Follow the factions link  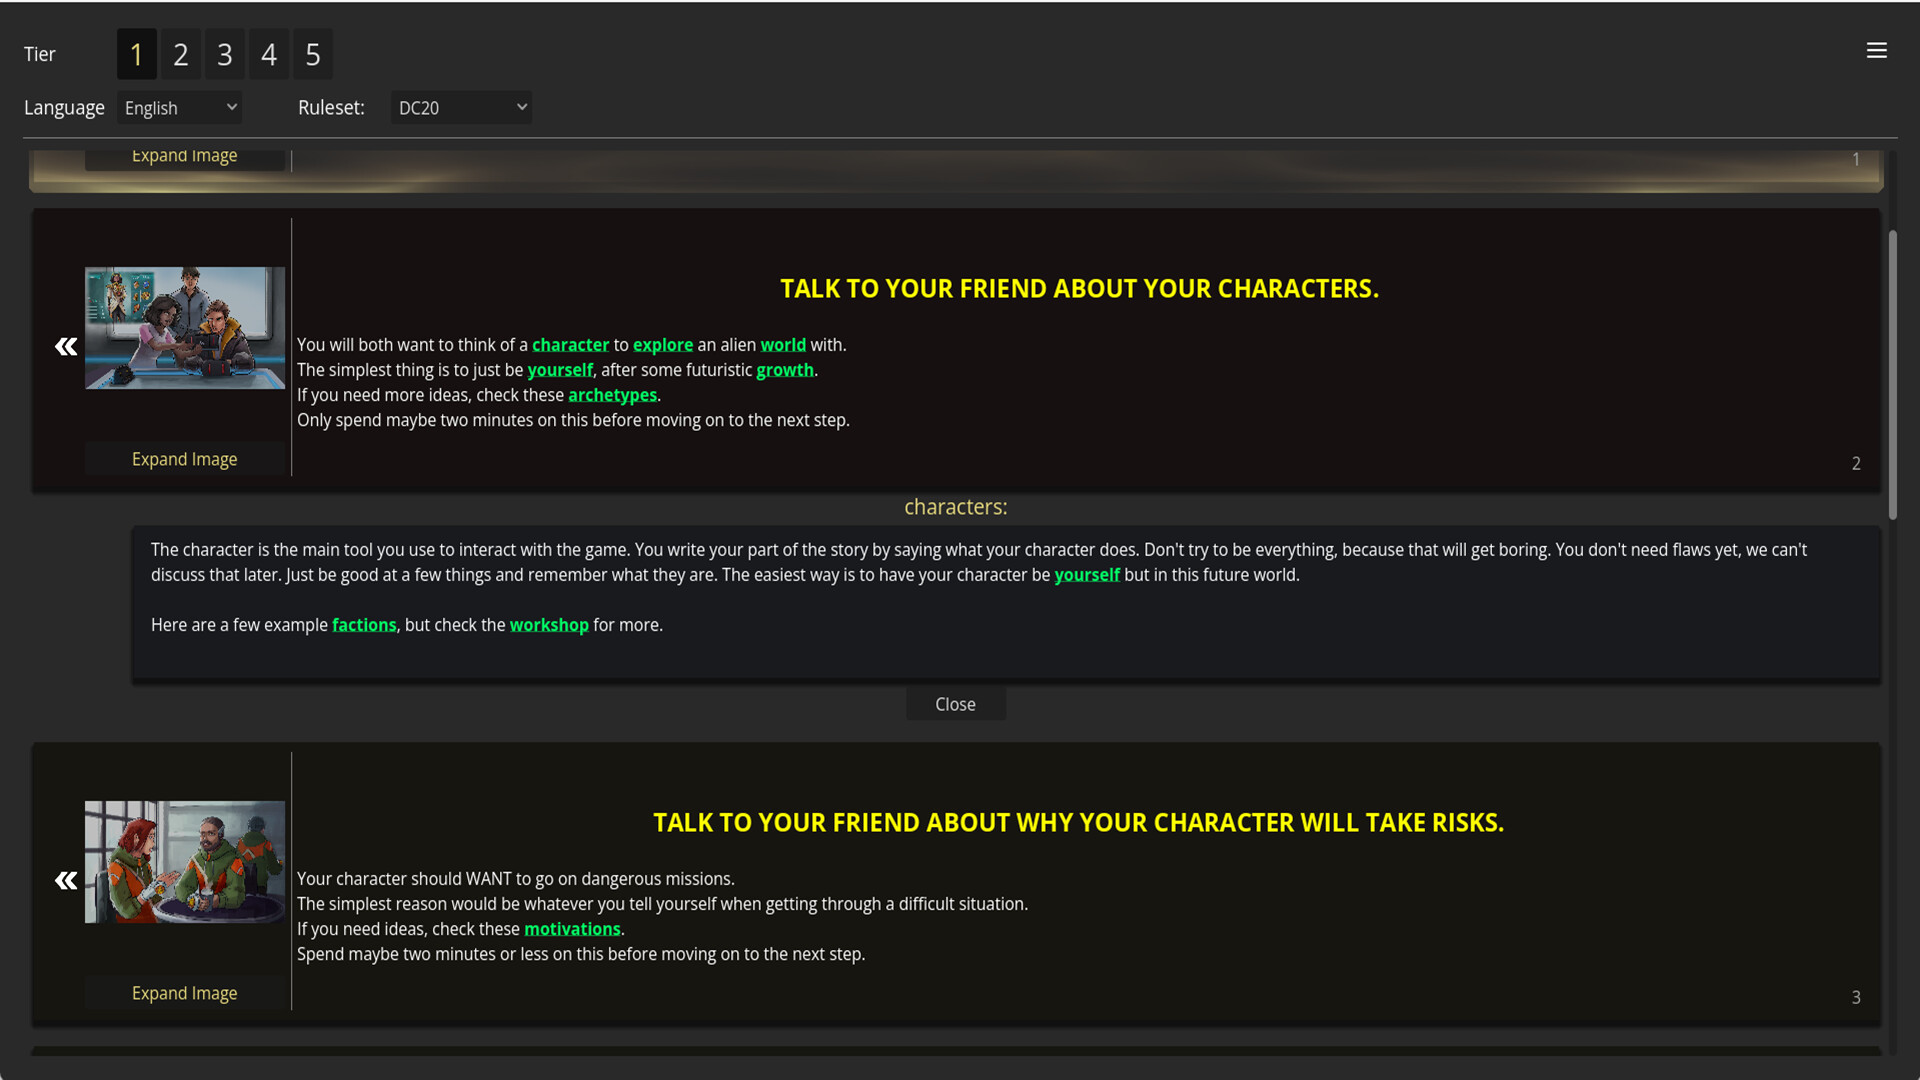coord(364,625)
